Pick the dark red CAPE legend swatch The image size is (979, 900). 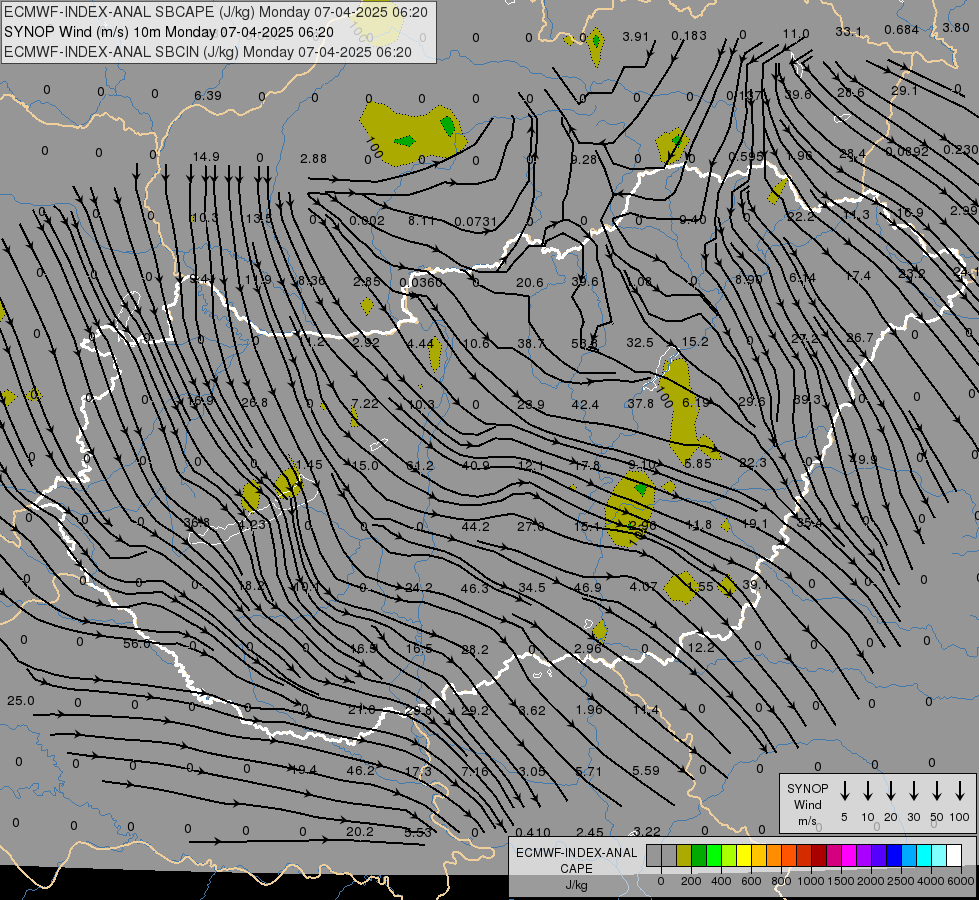(x=819, y=855)
